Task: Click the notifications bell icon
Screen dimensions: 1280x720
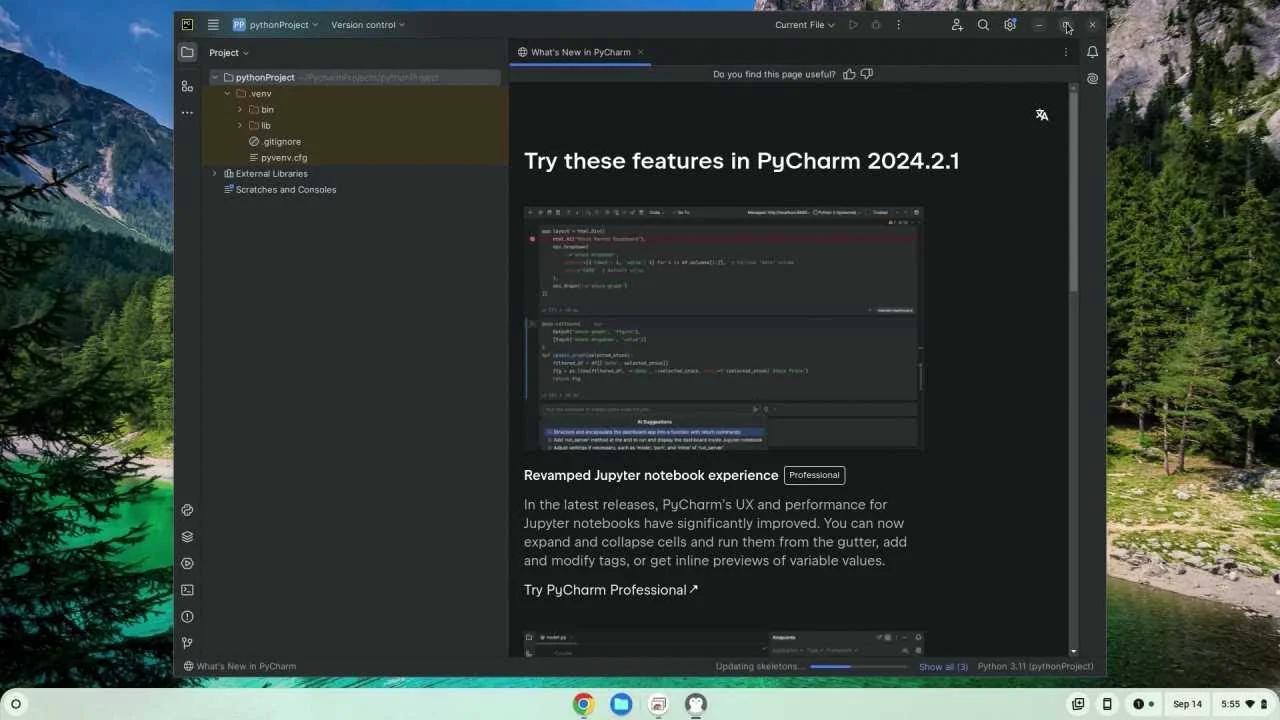Action: (1092, 52)
